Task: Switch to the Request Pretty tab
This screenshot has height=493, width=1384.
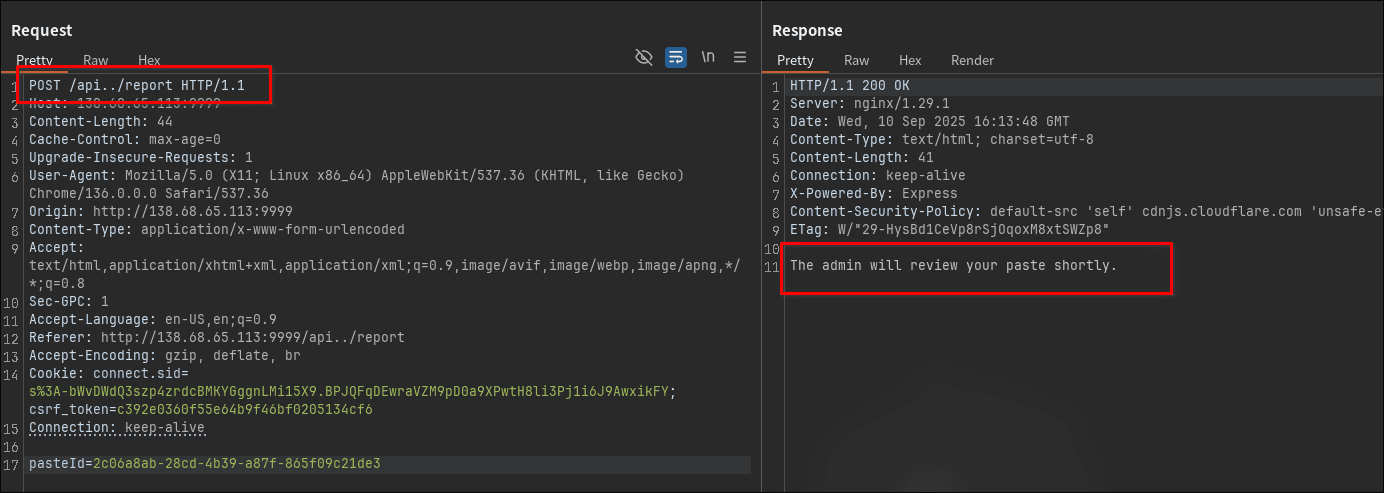Action: click(x=34, y=60)
